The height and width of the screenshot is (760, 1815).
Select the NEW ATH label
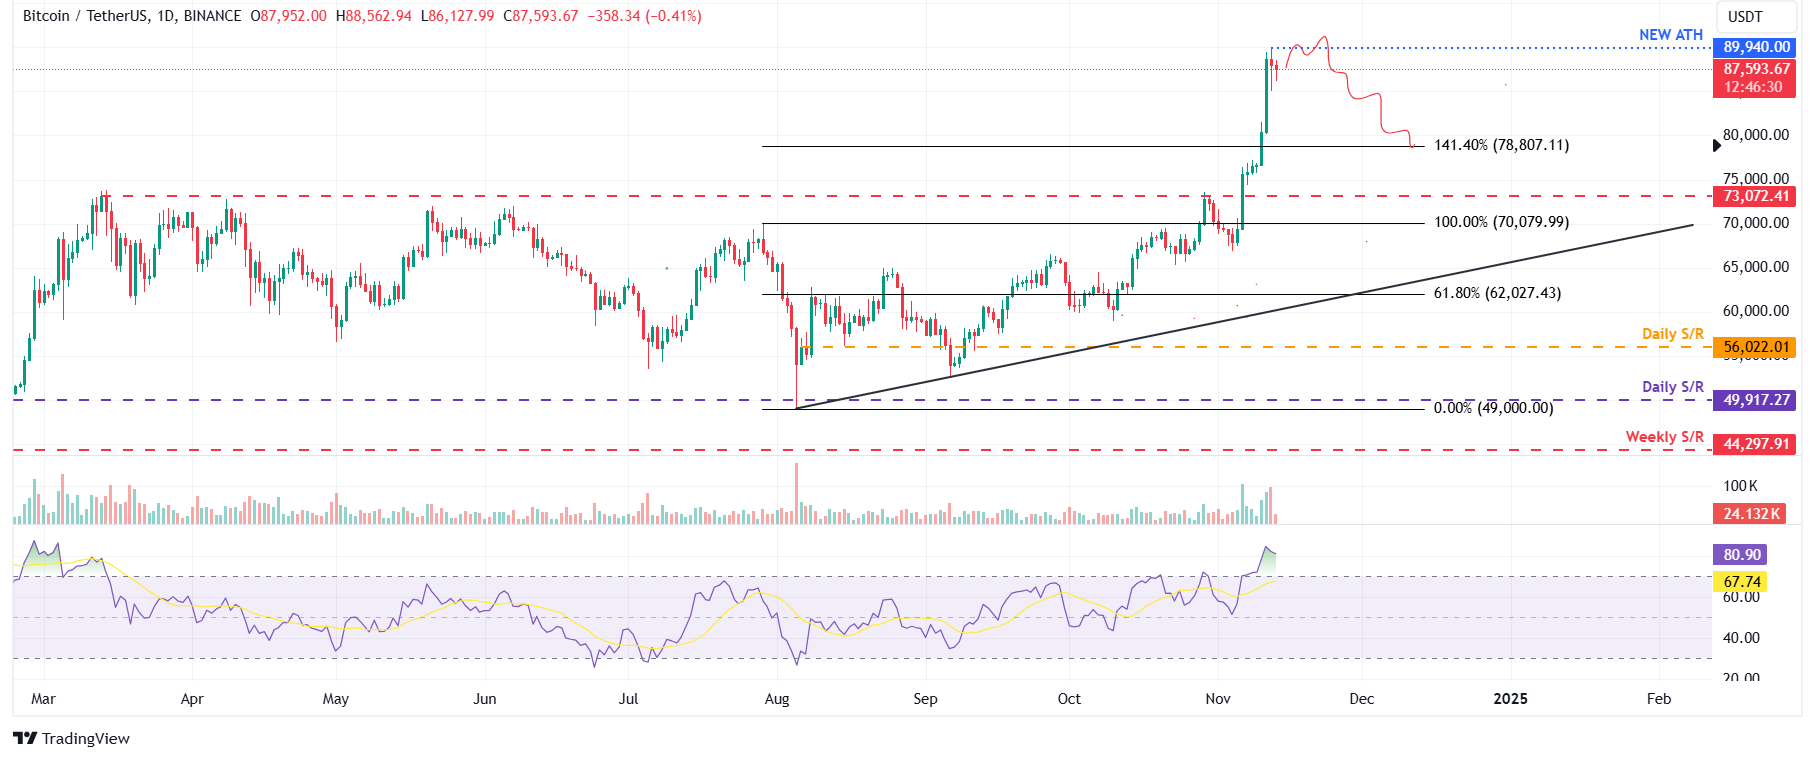click(1670, 35)
